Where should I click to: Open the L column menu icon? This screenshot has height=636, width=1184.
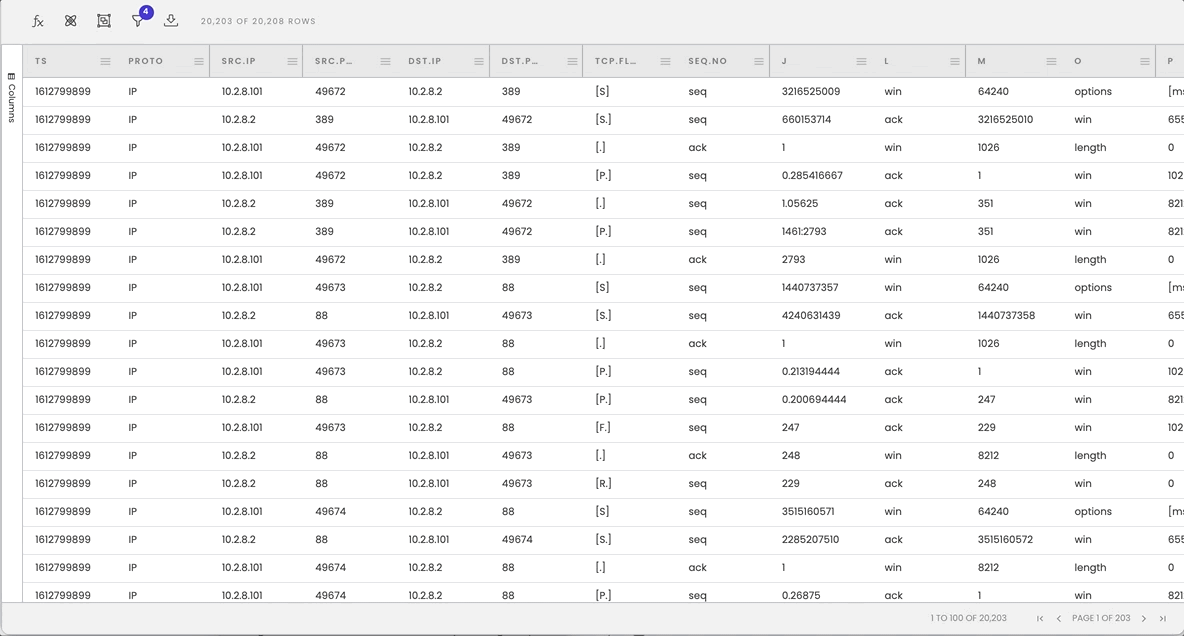955,61
